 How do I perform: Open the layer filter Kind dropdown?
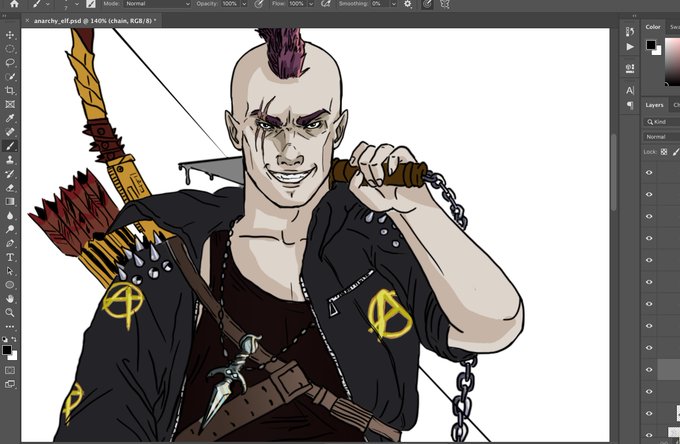661,122
